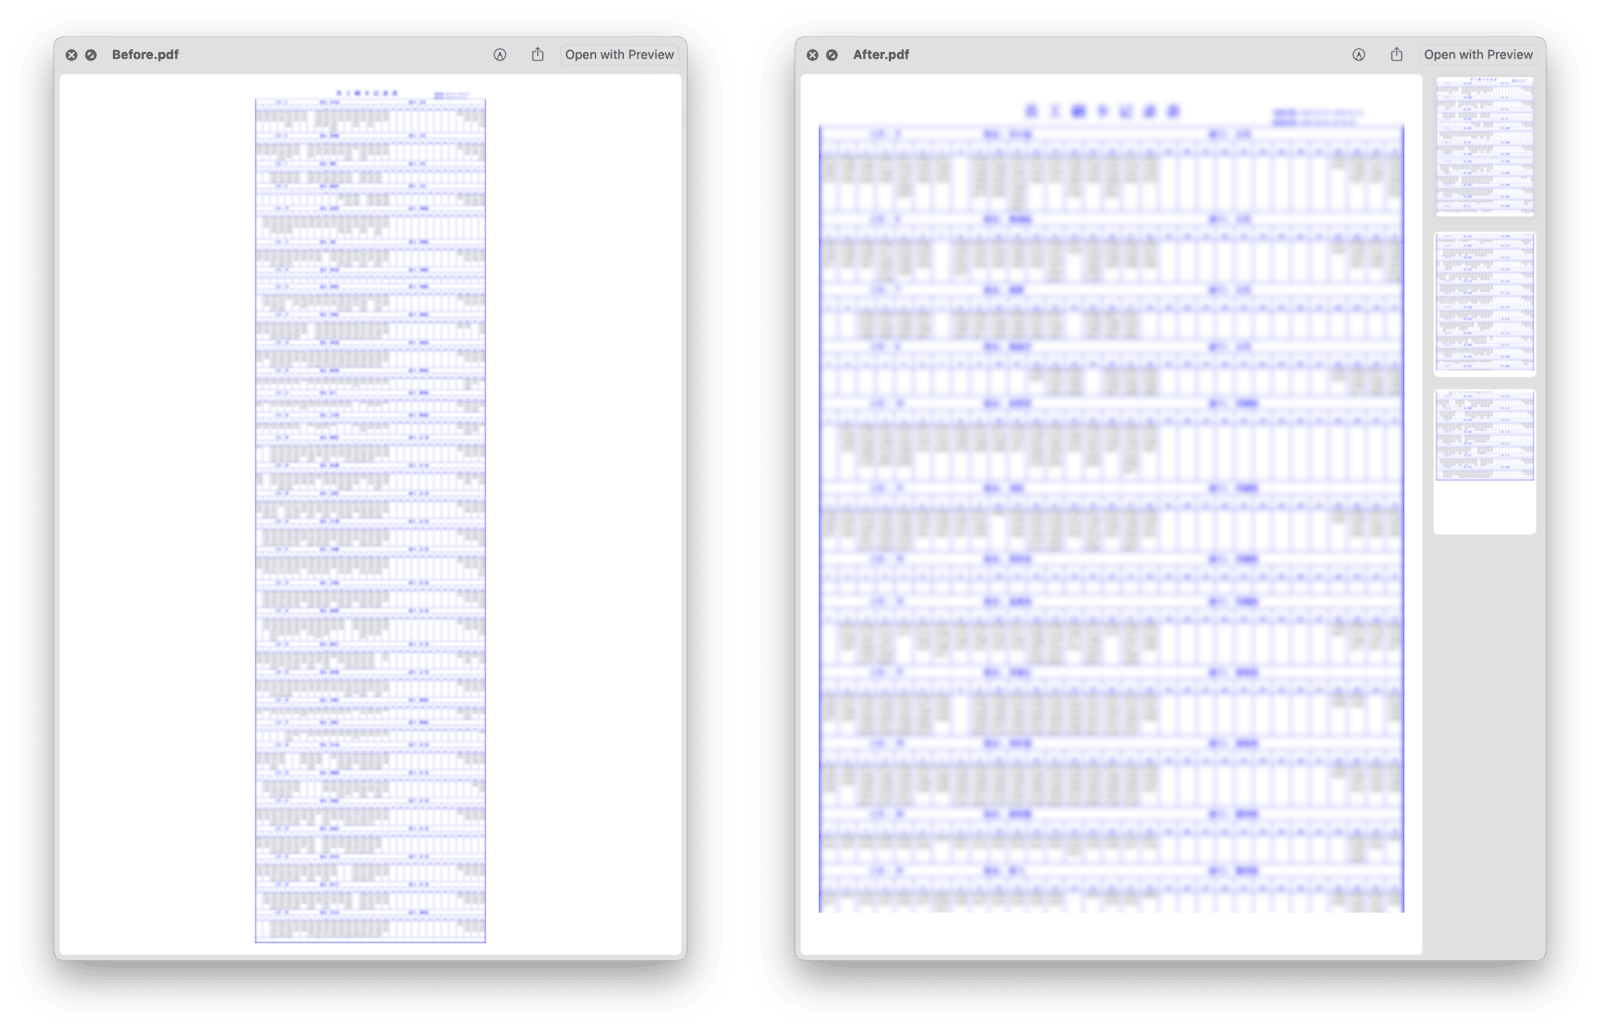Close the Before.pdf Quick Look window
1600x1032 pixels.
71,55
